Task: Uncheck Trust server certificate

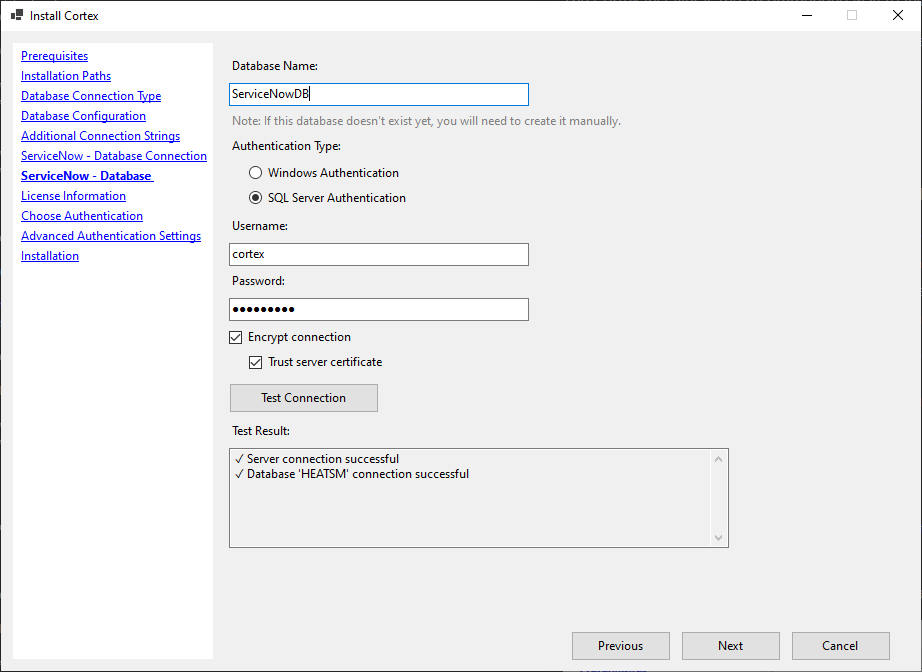Action: [x=256, y=361]
